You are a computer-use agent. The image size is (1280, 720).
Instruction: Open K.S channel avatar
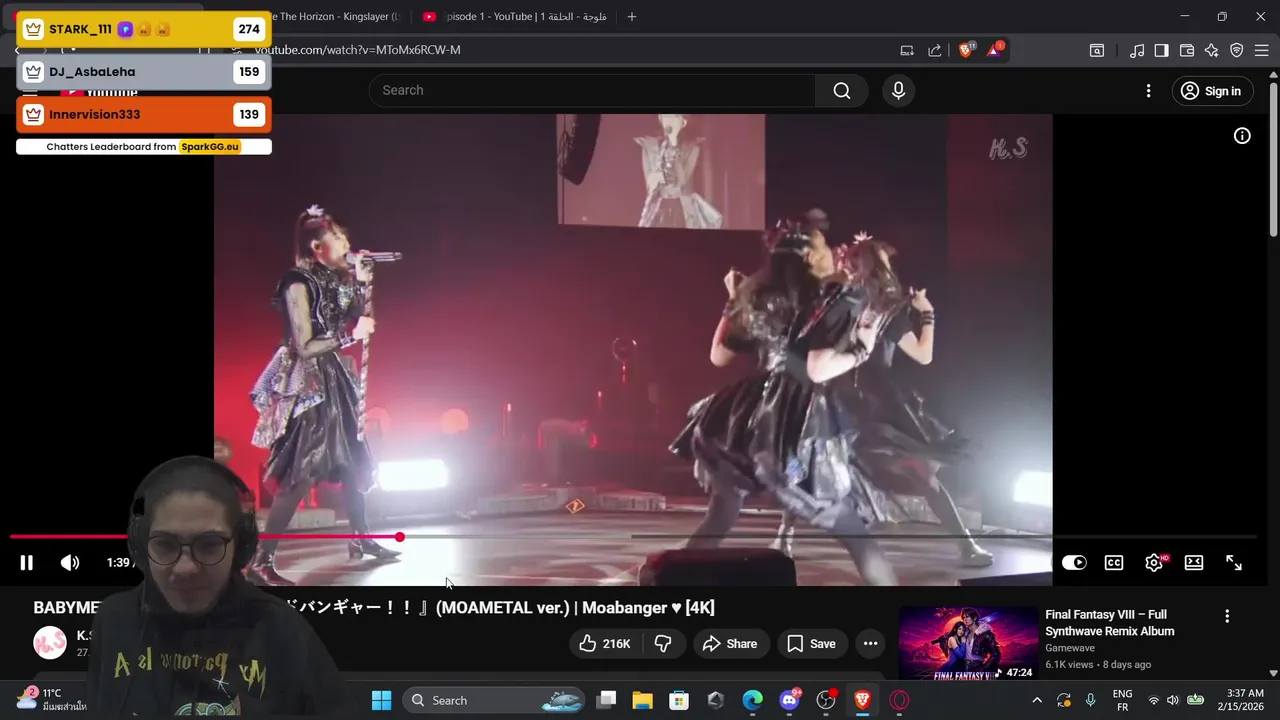50,643
